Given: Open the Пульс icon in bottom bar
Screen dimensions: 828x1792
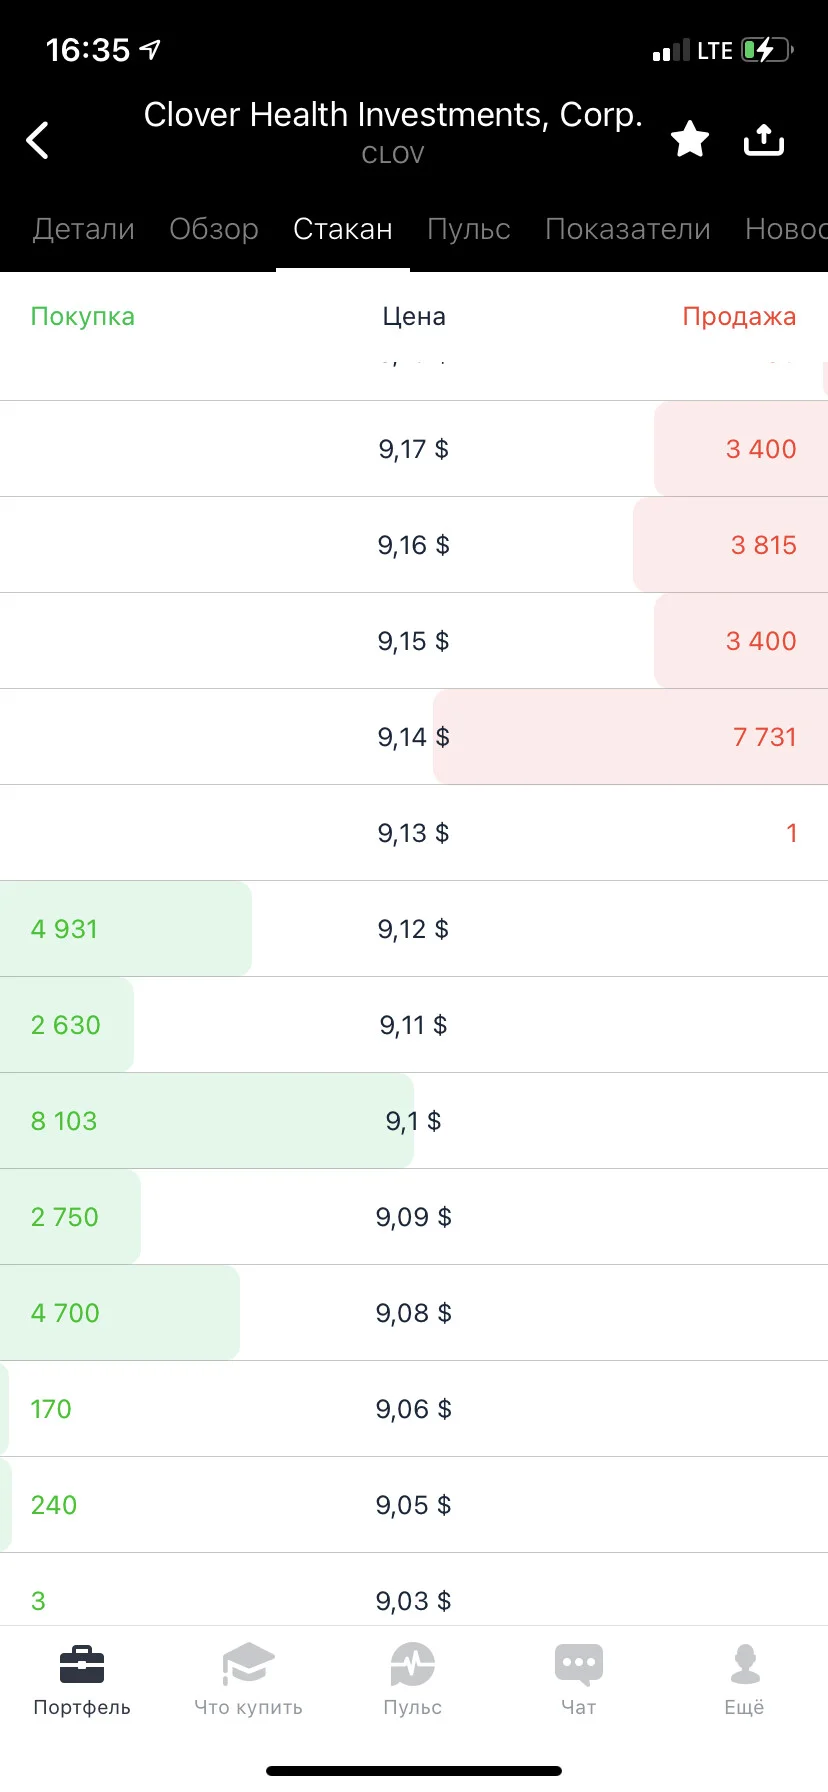Looking at the screenshot, I should point(413,1665).
